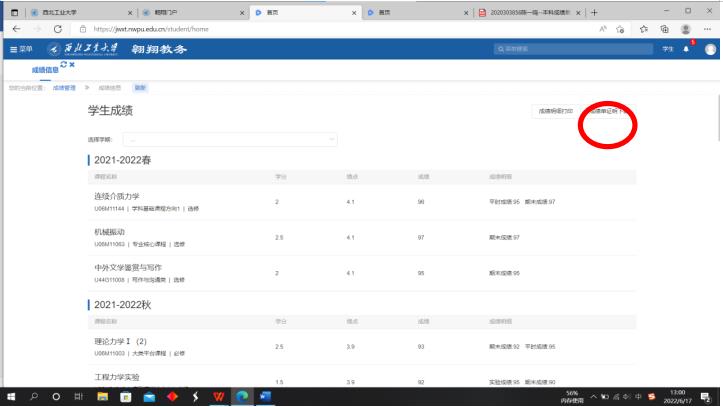The height and width of the screenshot is (407, 723).
Task: Click the top search input field
Action: [570, 49]
